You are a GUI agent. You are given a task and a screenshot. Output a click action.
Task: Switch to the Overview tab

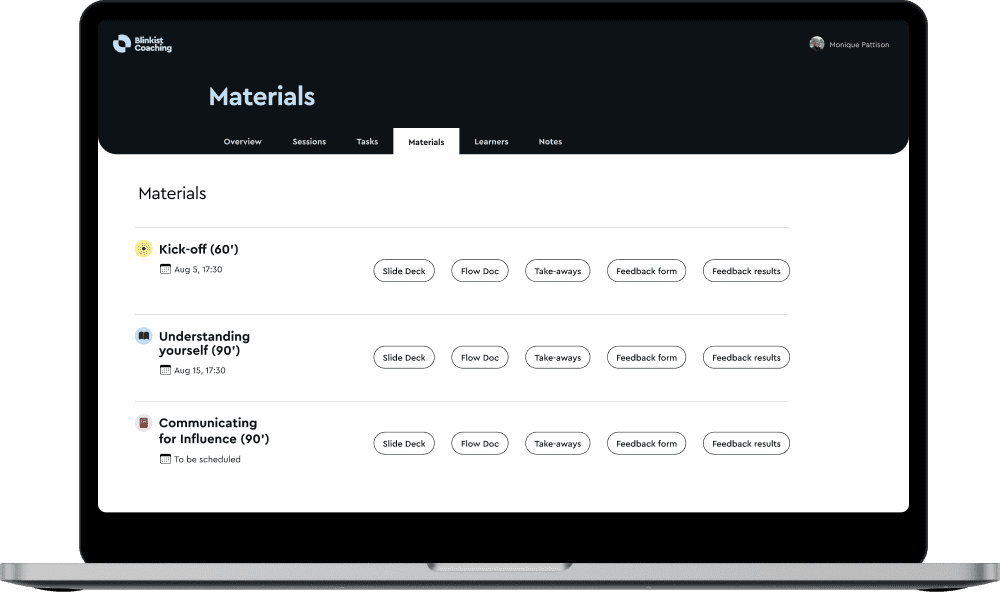[x=242, y=142]
